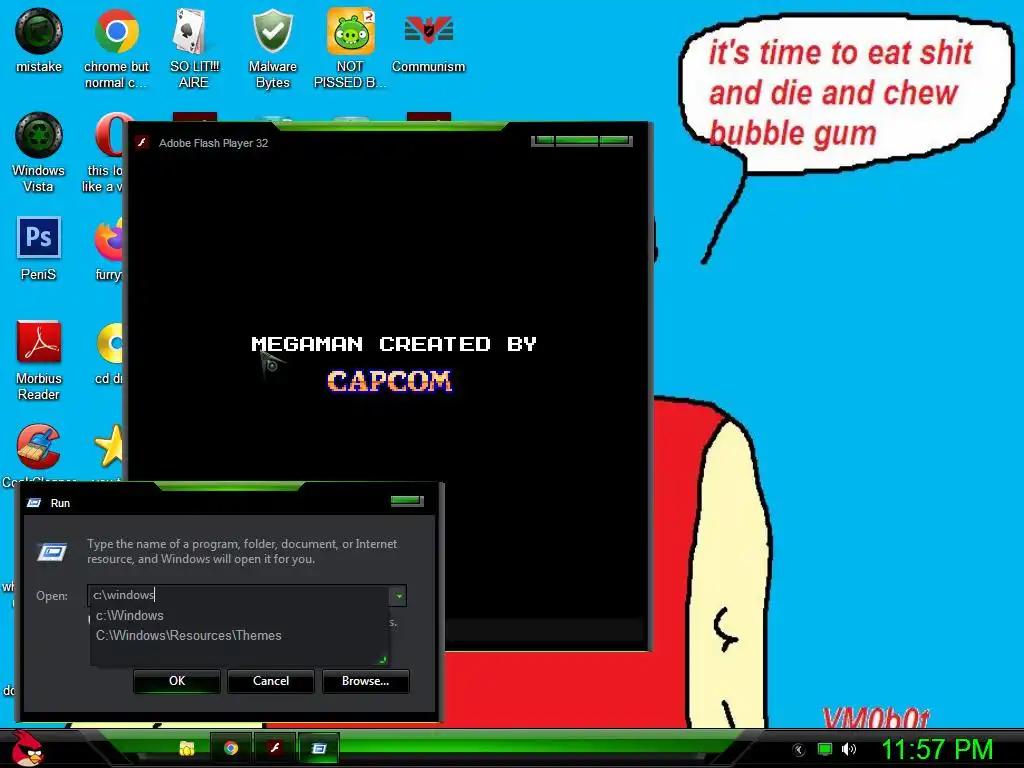Open the folder icon on taskbar
Viewport: 1024px width, 768px height.
[187, 748]
